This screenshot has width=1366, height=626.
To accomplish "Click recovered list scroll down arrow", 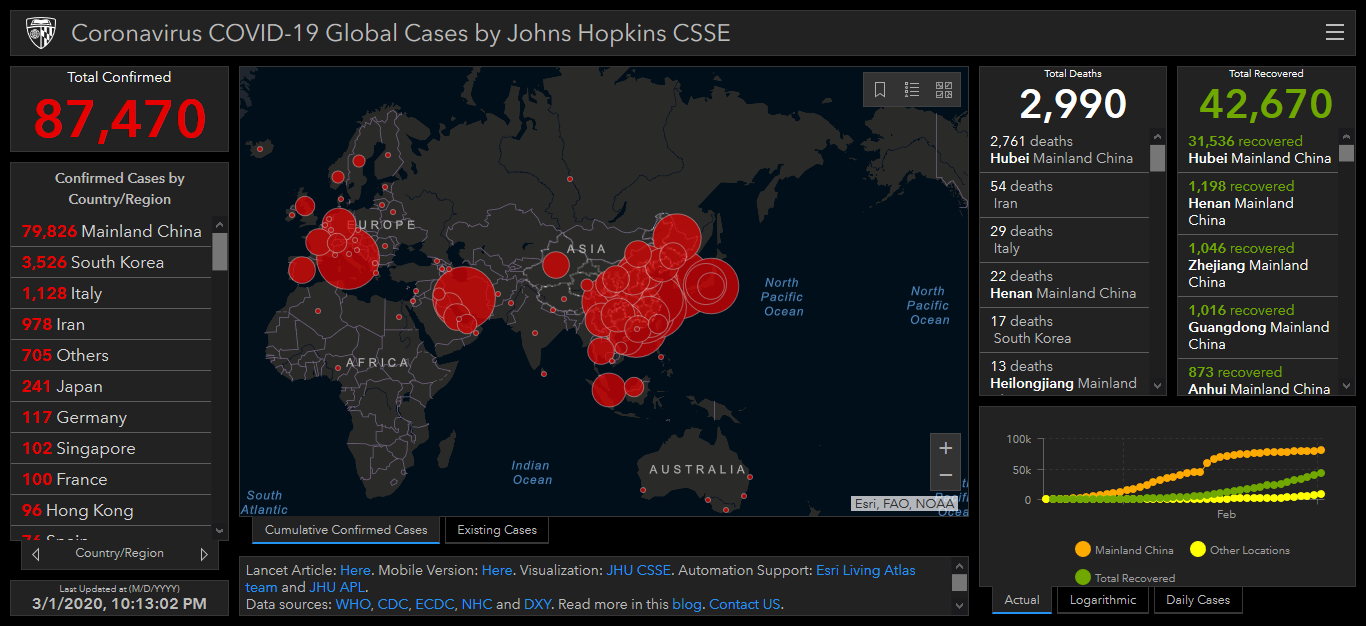I will click(x=1347, y=386).
